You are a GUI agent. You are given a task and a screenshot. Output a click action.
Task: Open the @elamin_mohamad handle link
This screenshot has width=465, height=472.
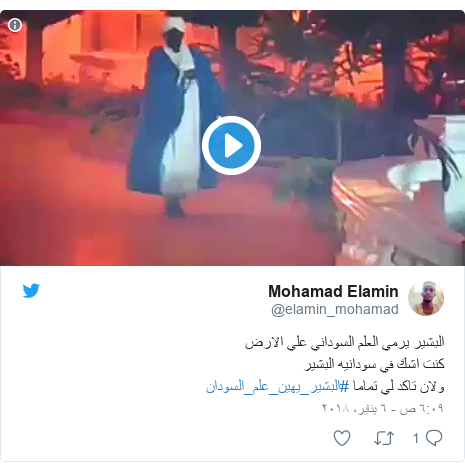coord(335,309)
